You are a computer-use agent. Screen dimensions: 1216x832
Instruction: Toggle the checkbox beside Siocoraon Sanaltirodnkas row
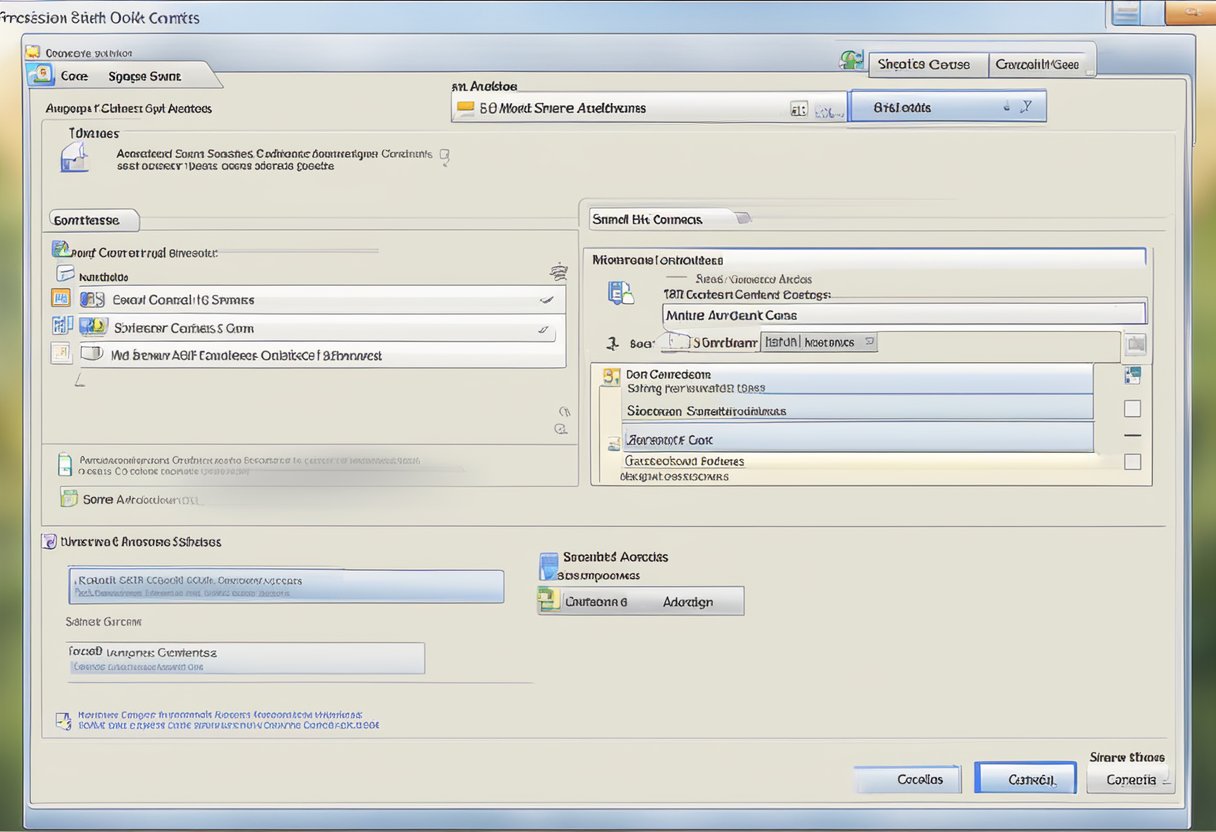point(1132,409)
